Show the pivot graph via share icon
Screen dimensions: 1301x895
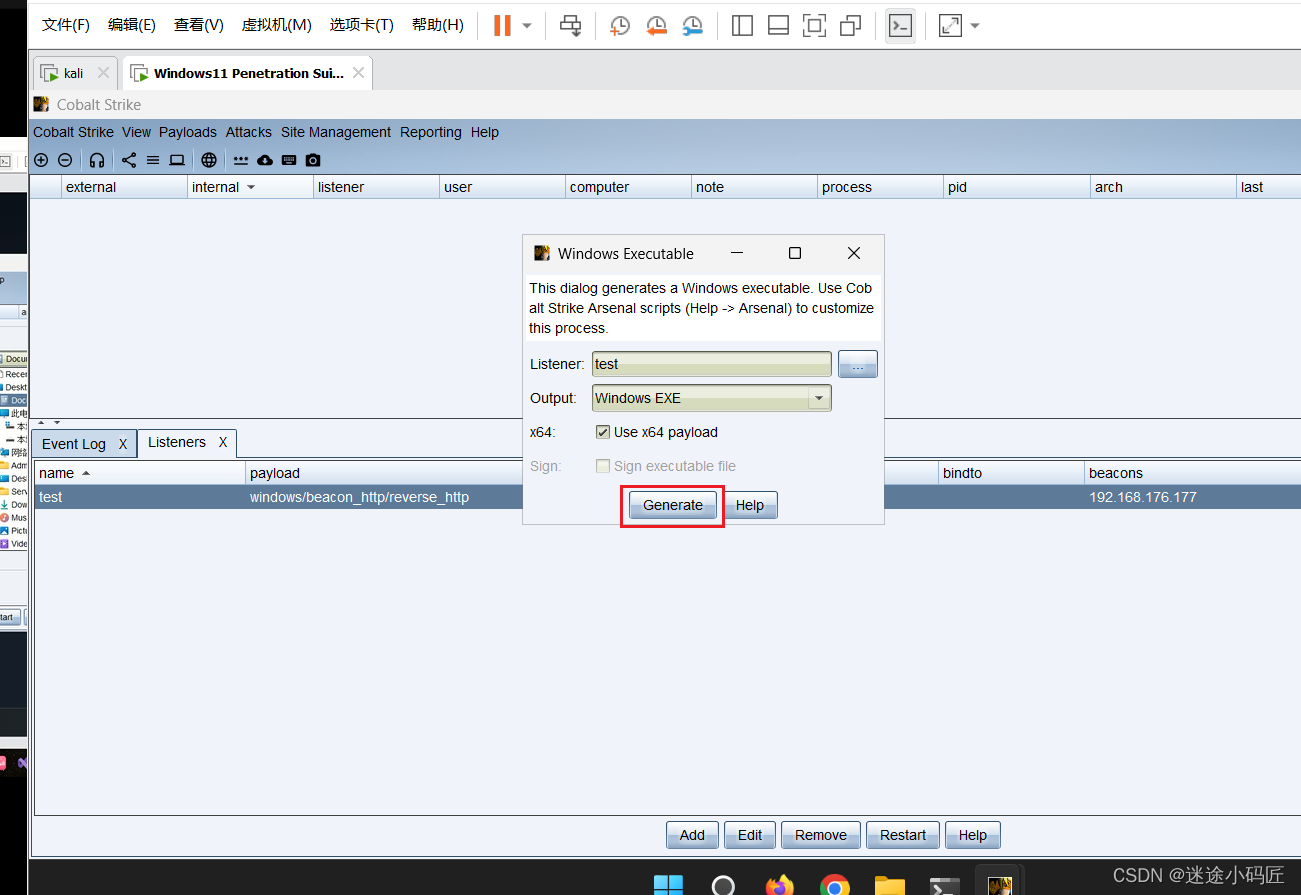pos(129,160)
